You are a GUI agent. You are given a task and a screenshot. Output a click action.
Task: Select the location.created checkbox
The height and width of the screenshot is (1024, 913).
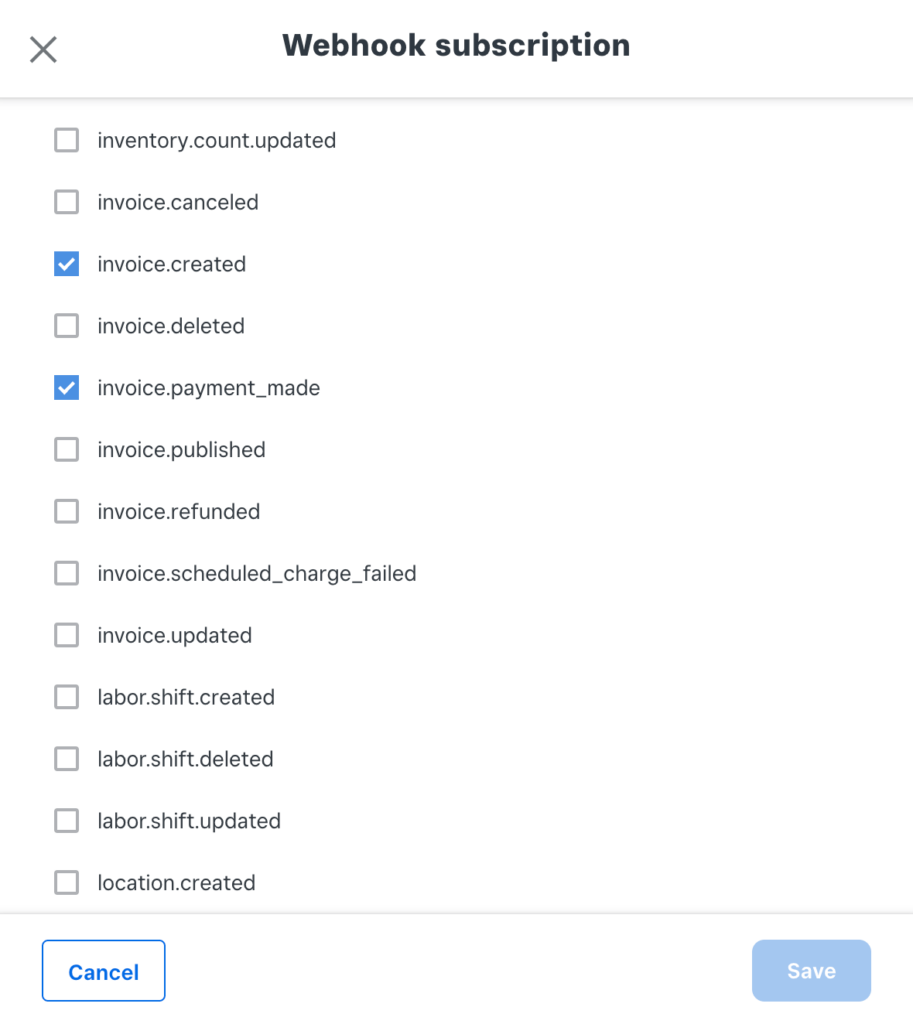click(67, 882)
